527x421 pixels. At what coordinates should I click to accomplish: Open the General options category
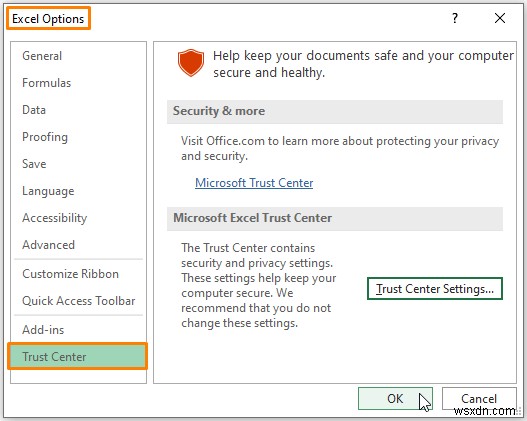point(42,56)
